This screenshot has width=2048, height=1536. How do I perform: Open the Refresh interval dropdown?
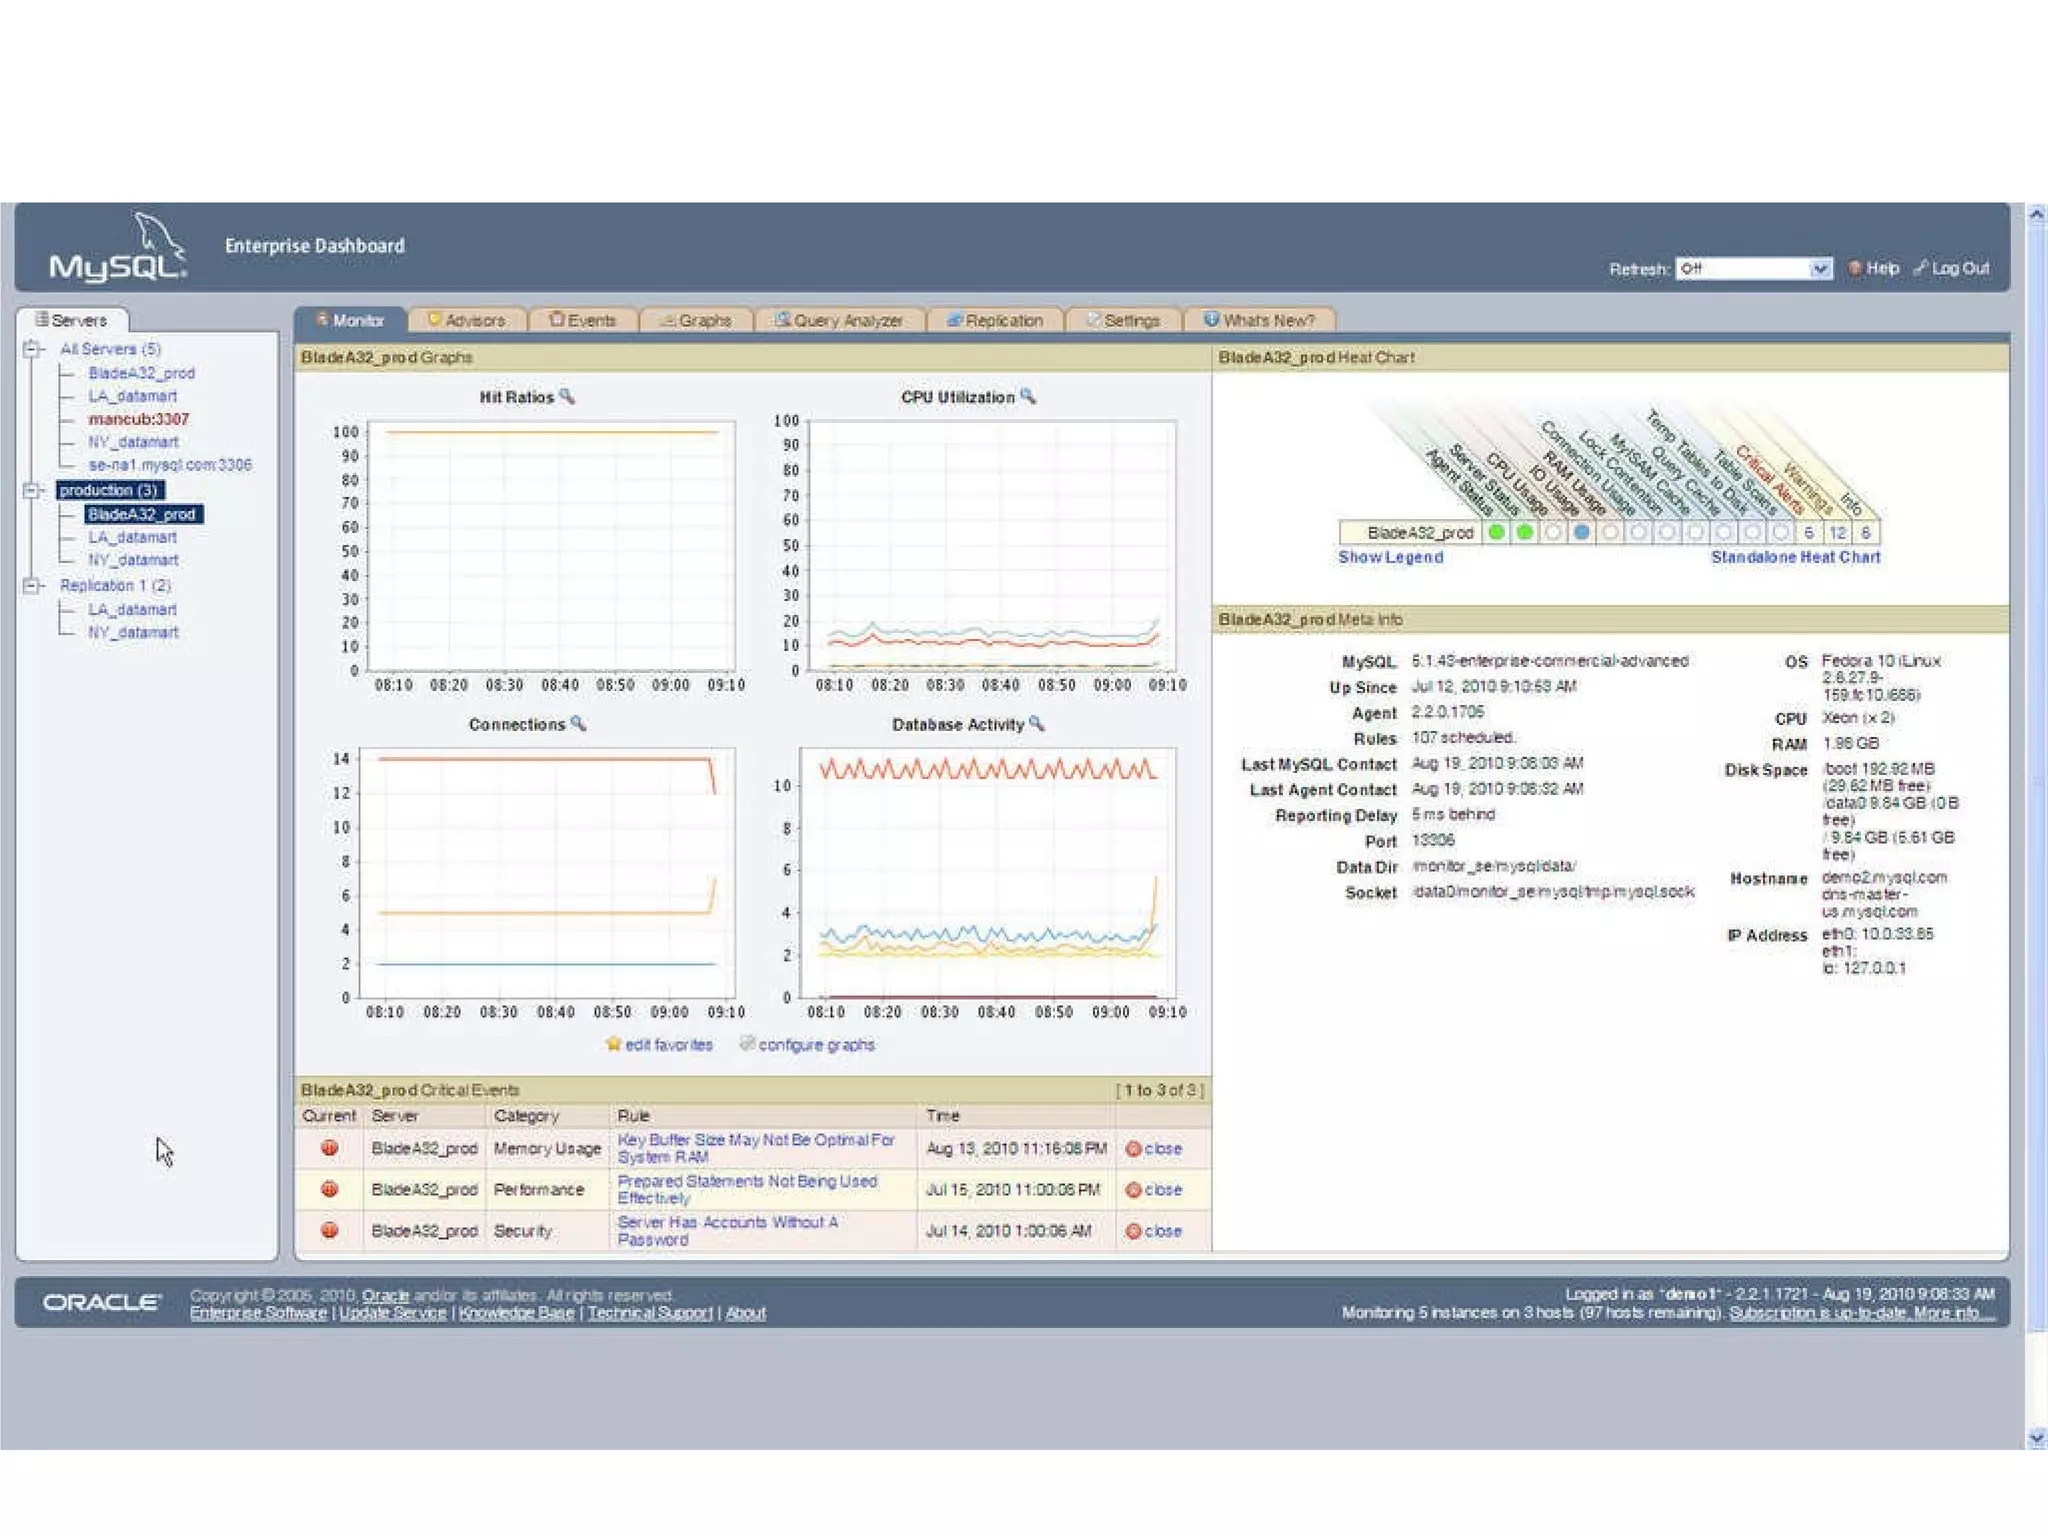click(x=1820, y=268)
